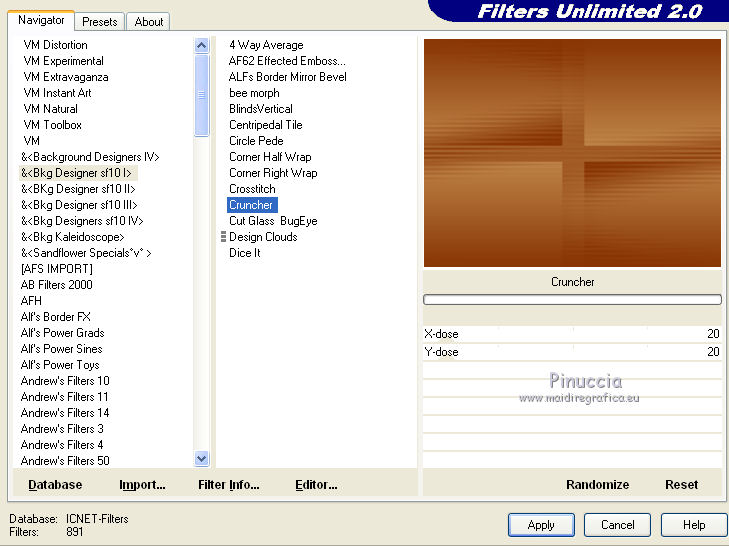Choose the bee morph filter

click(254, 93)
